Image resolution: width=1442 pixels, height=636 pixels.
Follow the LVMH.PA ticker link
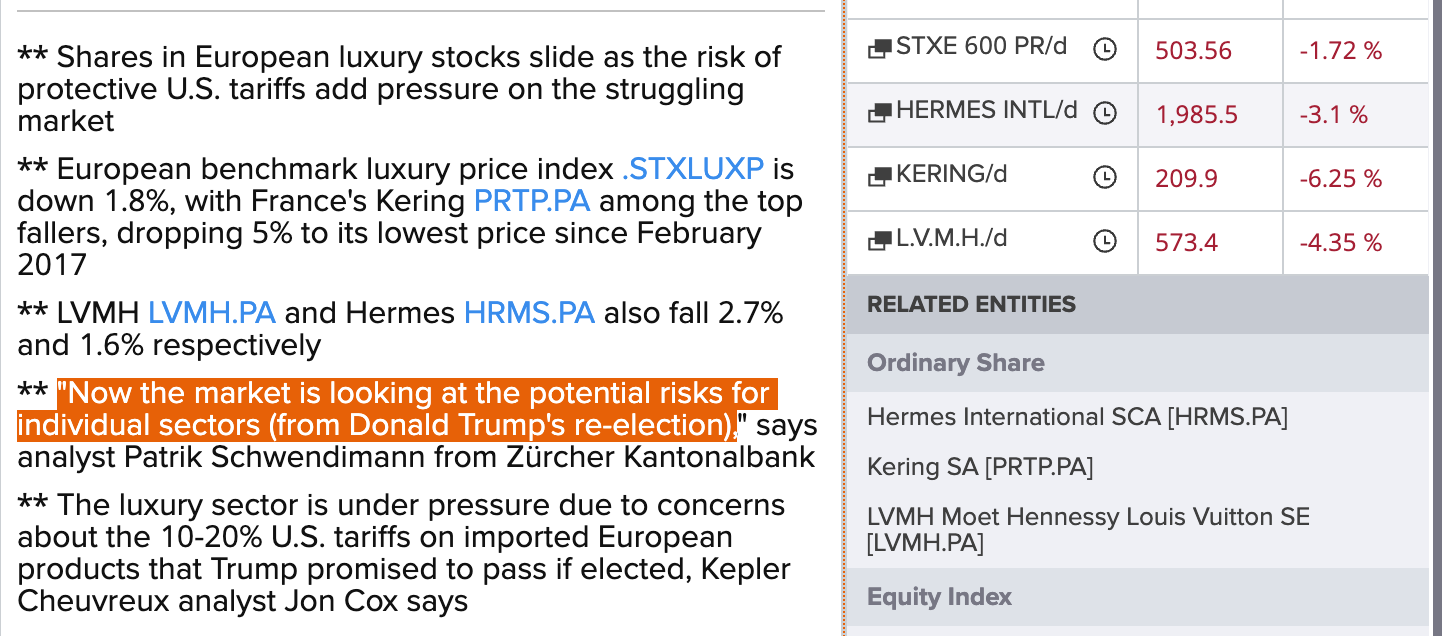212,313
